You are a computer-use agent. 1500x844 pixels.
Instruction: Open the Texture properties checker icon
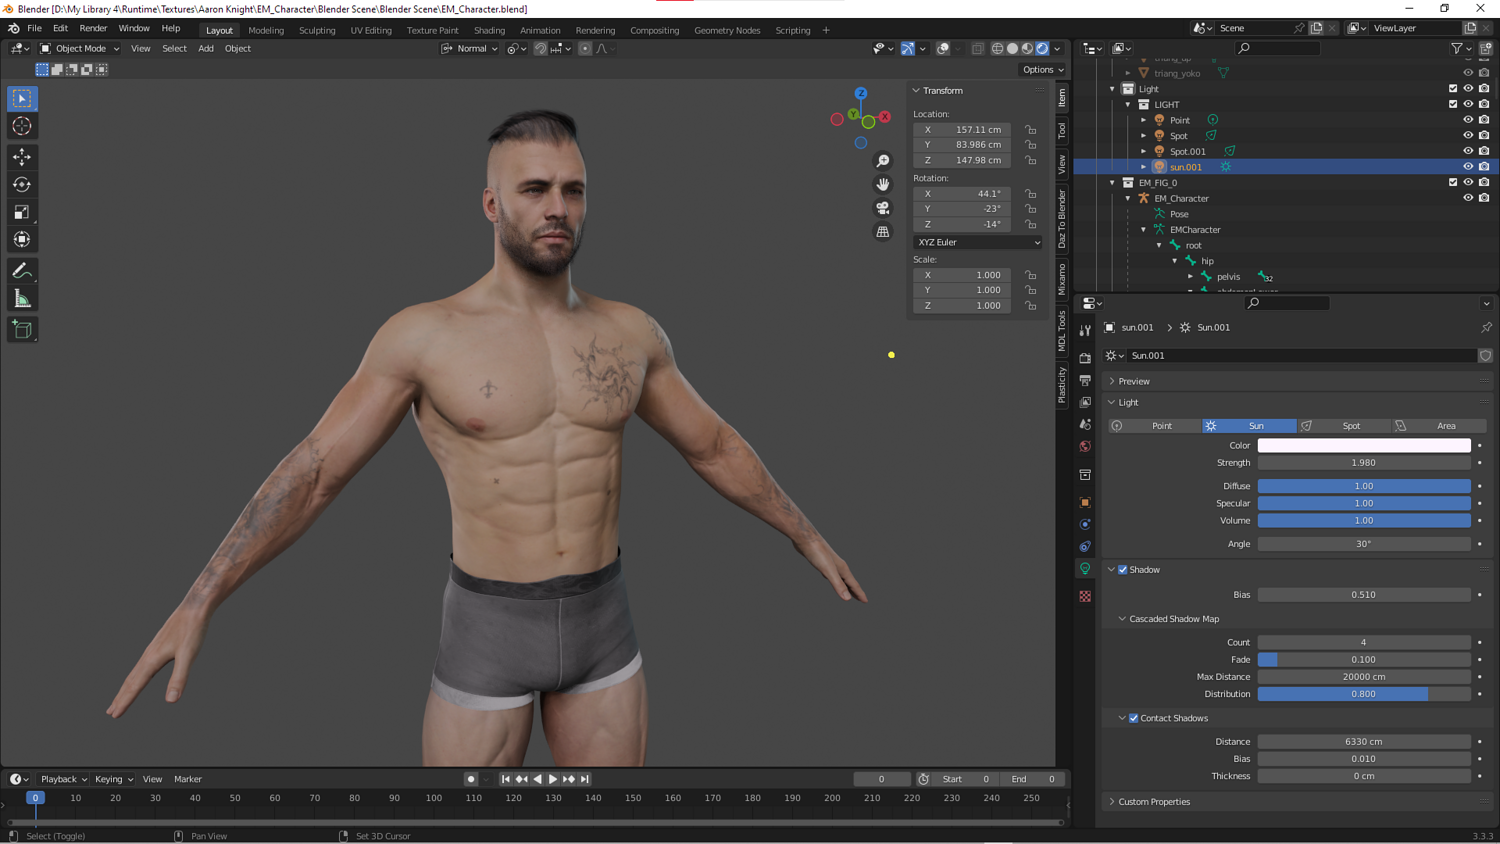tap(1085, 596)
